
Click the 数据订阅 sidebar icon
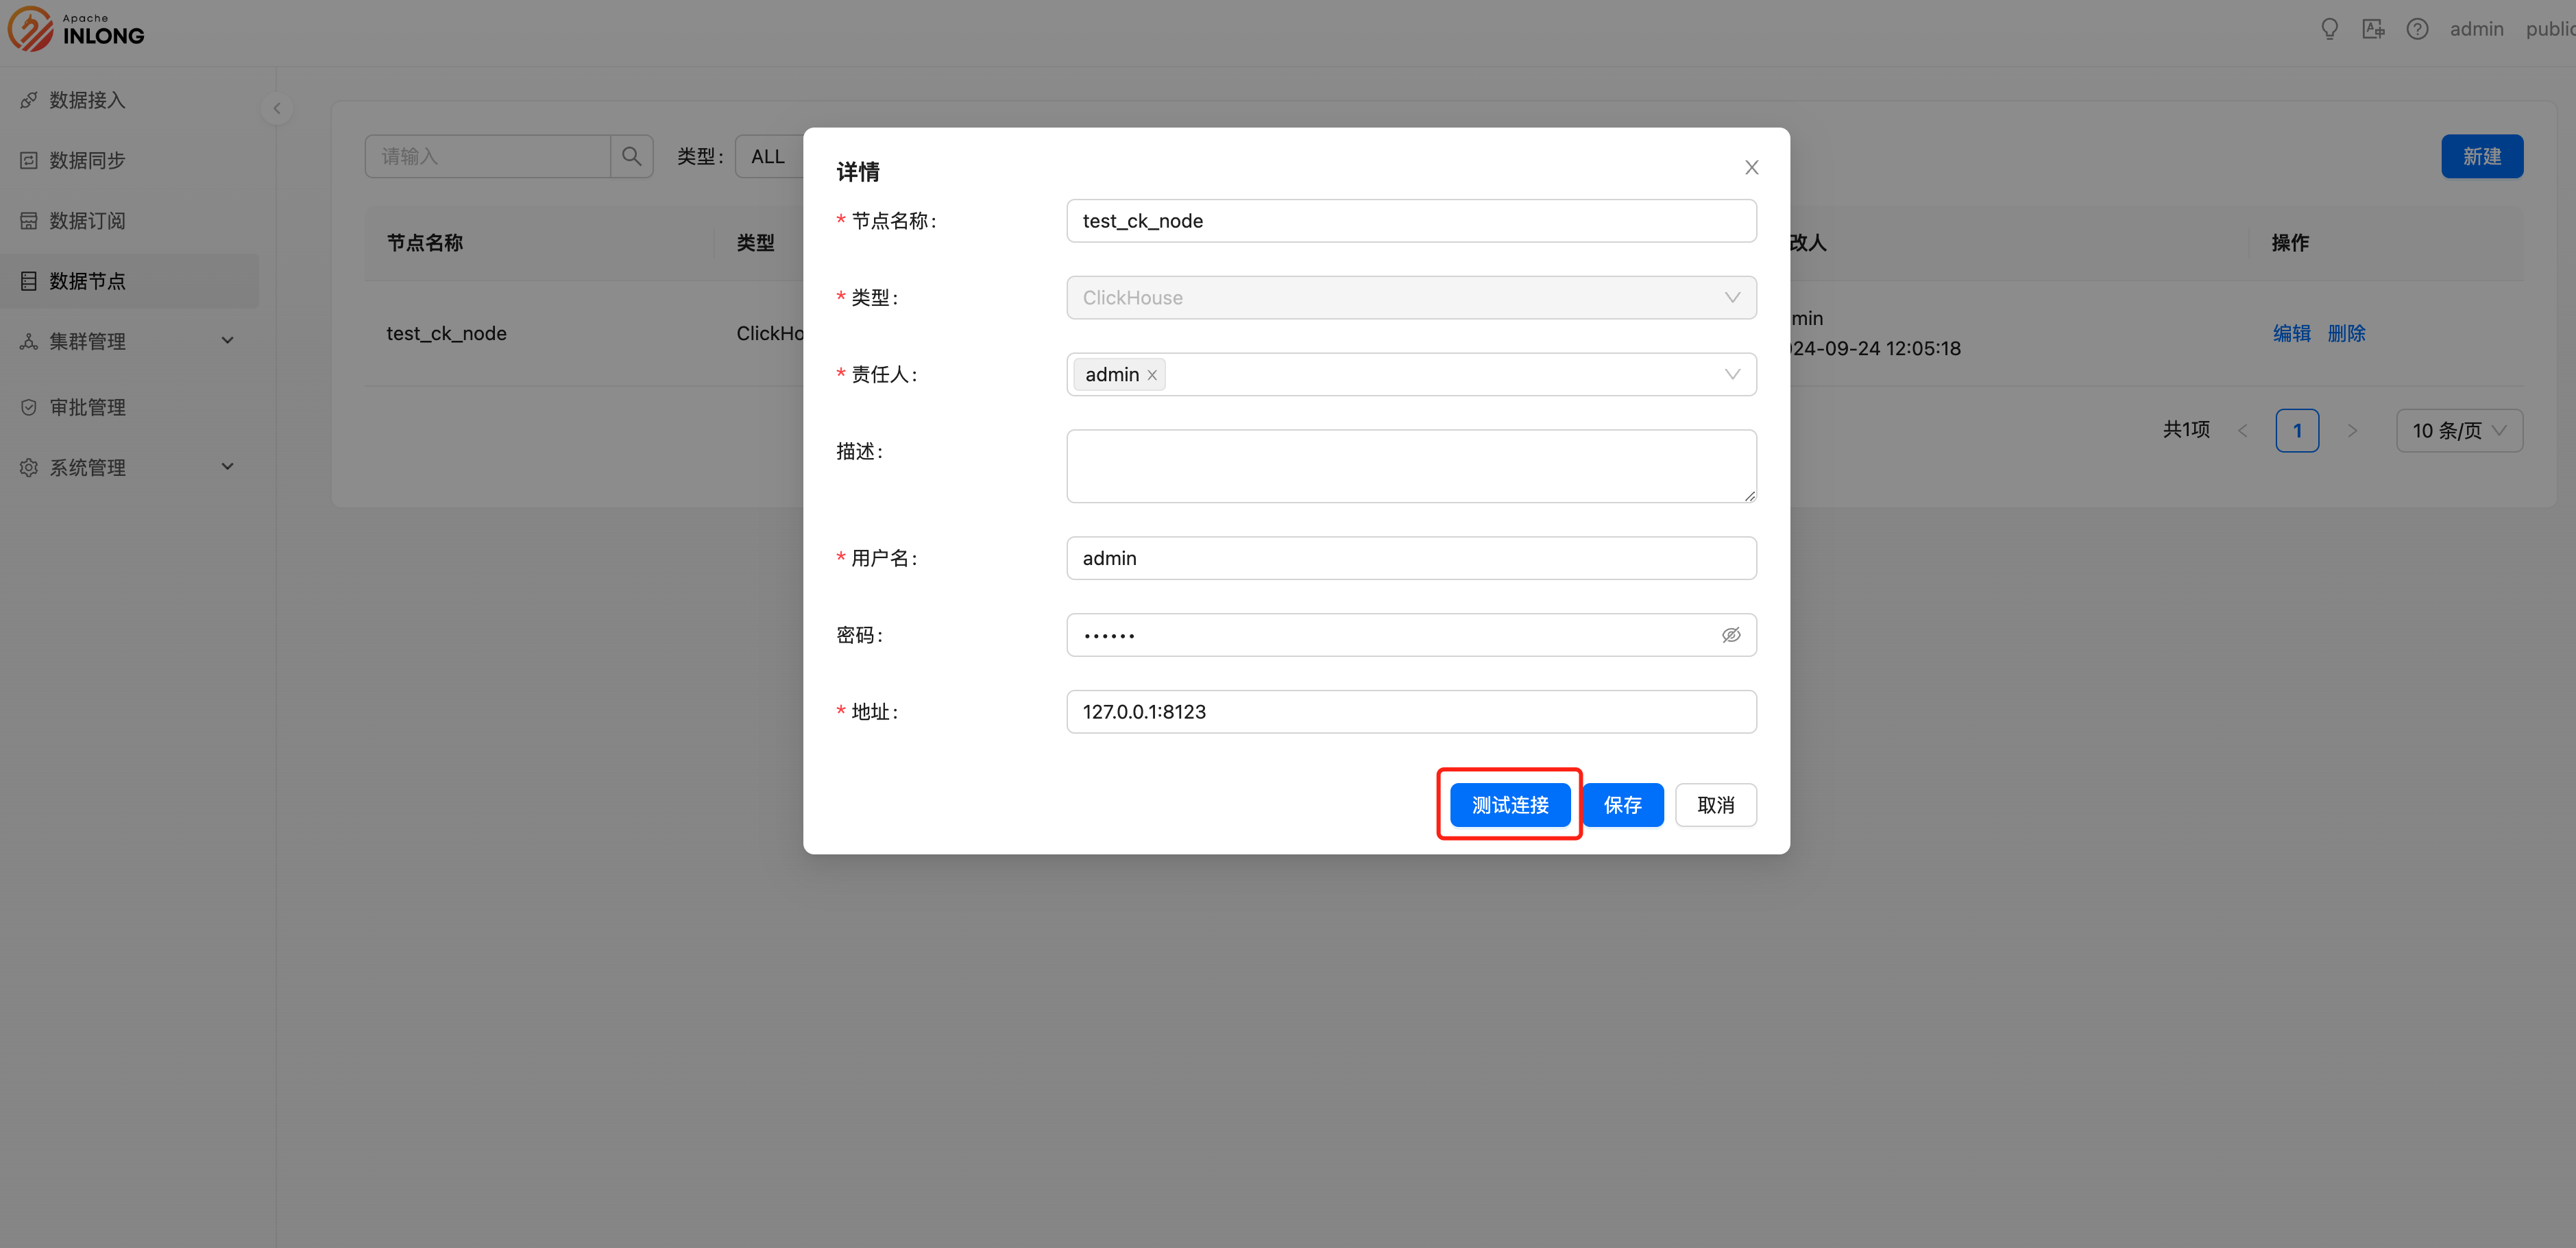click(x=29, y=220)
